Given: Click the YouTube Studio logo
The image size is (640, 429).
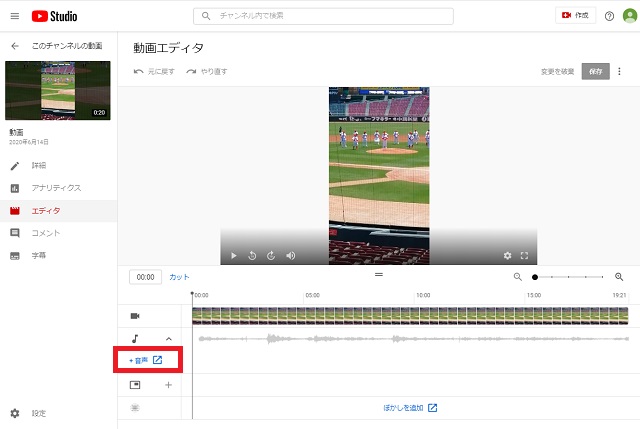Looking at the screenshot, I should pos(55,16).
